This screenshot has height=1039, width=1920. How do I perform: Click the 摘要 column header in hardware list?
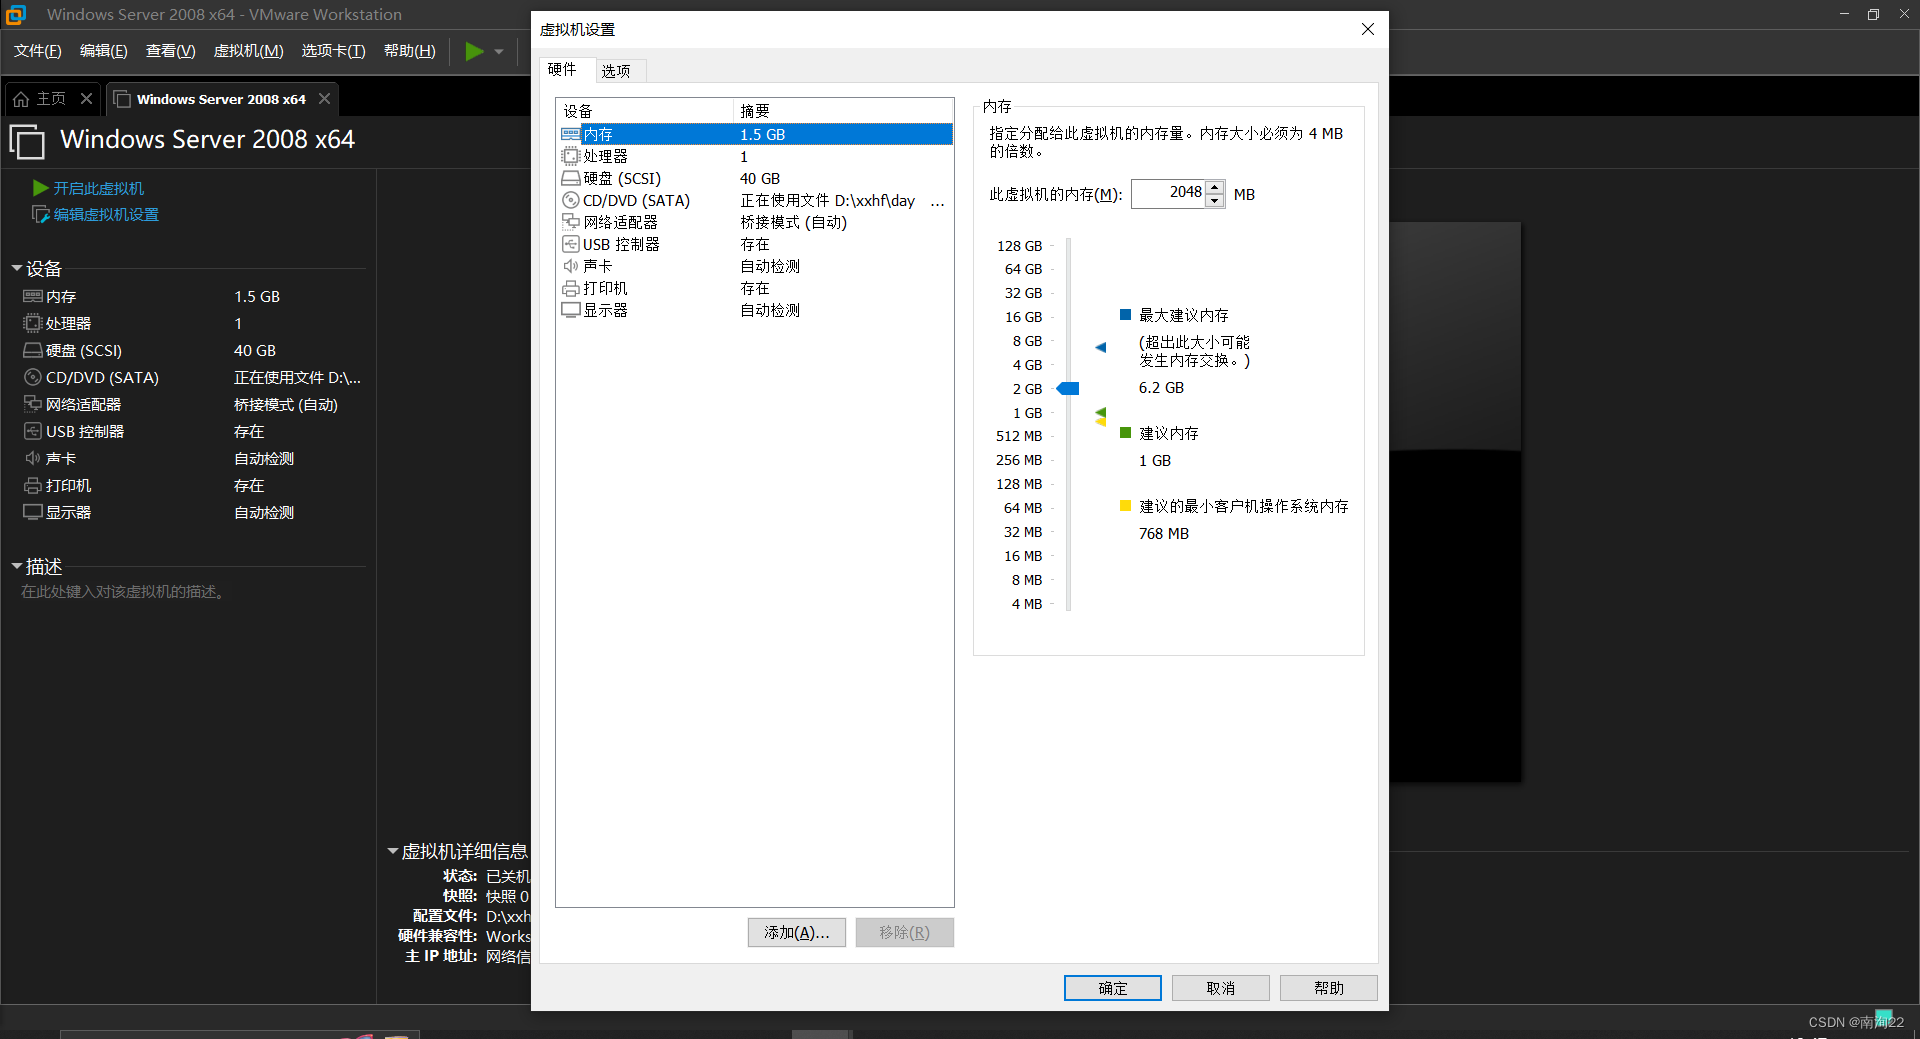(x=843, y=110)
